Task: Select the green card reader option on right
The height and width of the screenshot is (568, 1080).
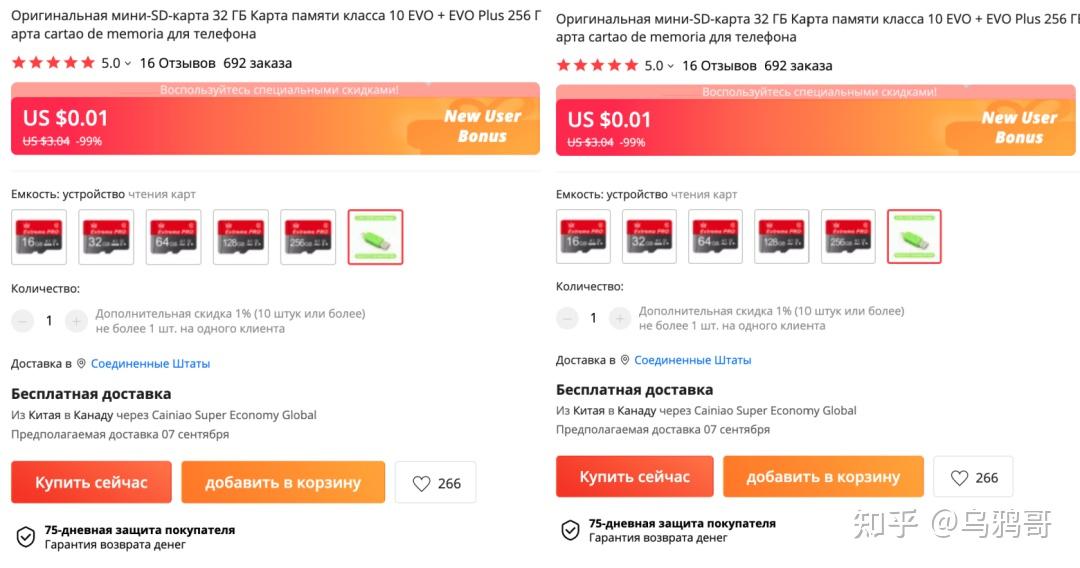Action: coord(914,237)
